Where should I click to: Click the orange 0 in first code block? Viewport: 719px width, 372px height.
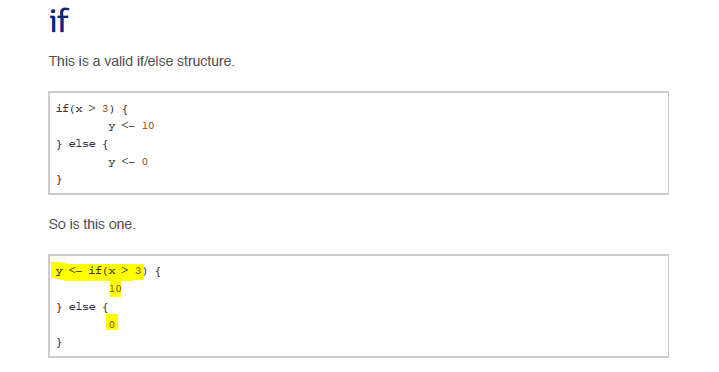144,162
